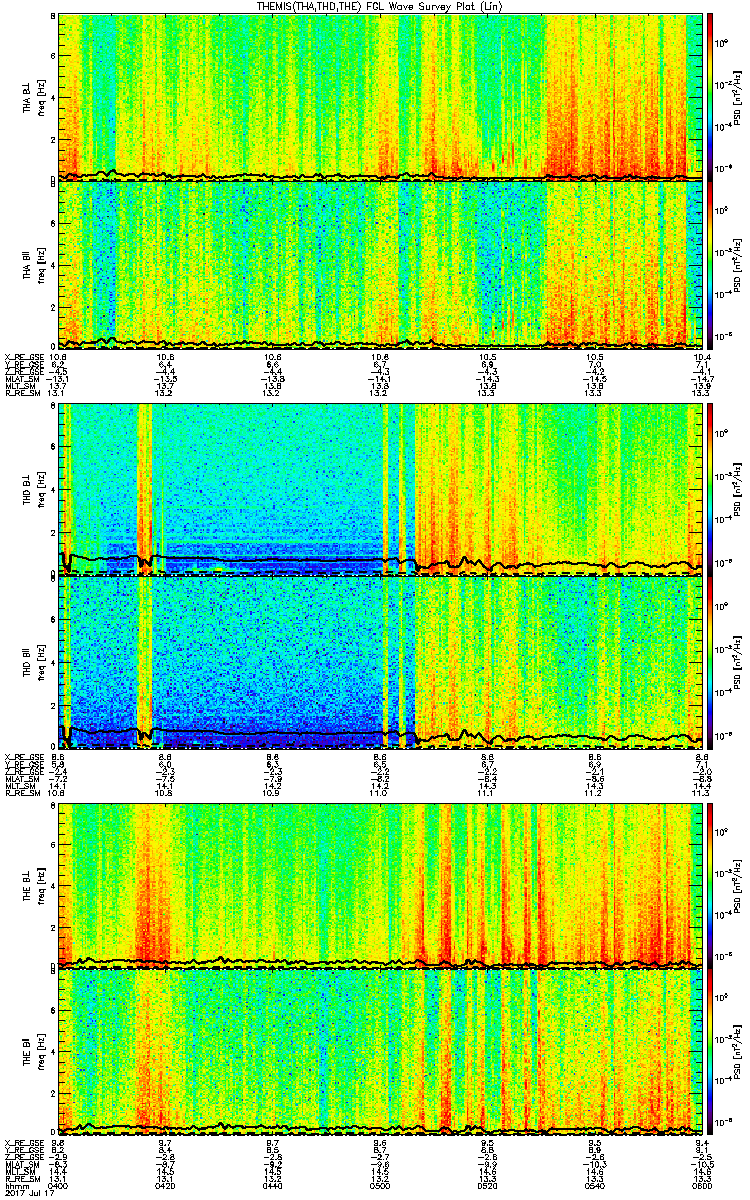Click the THE B-perpendicular PSD color bar
This screenshot has height=1200, width=750.
pos(710,885)
